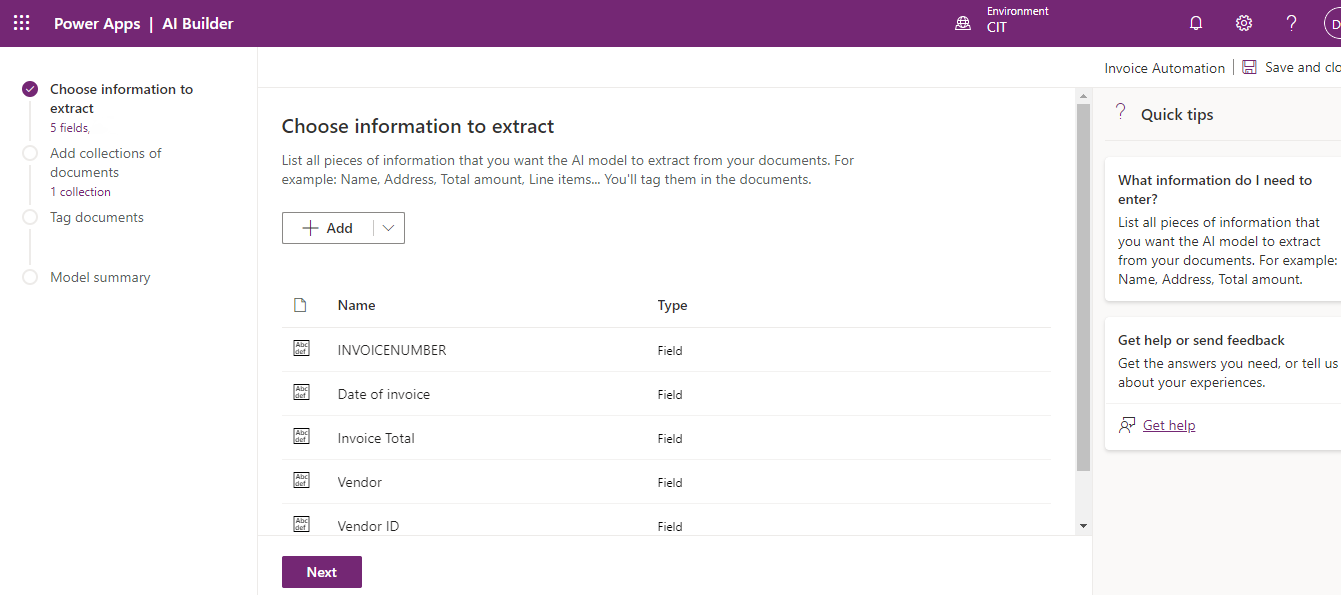
Task: Open the user account avatar
Action: pyautogui.click(x=1332, y=23)
